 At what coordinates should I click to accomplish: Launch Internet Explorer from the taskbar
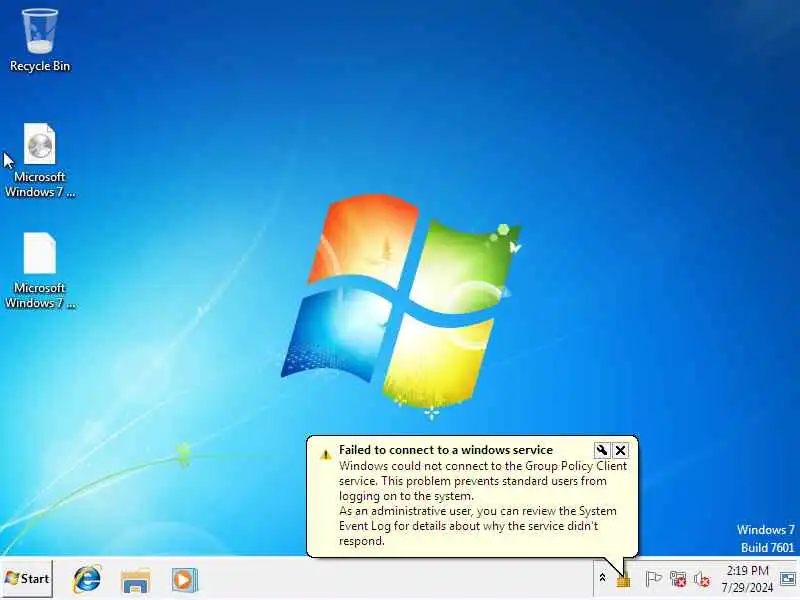[87, 579]
